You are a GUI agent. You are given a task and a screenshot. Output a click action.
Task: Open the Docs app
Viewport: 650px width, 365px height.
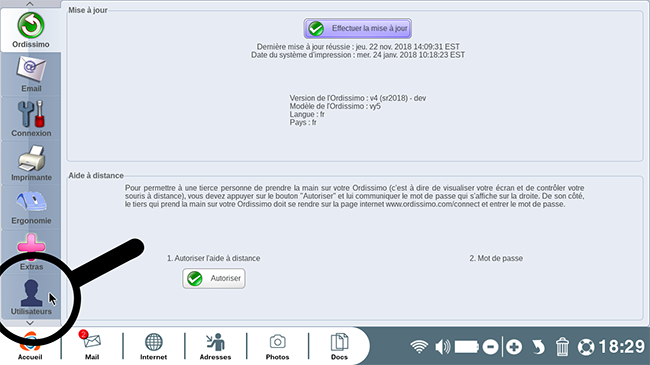[339, 346]
